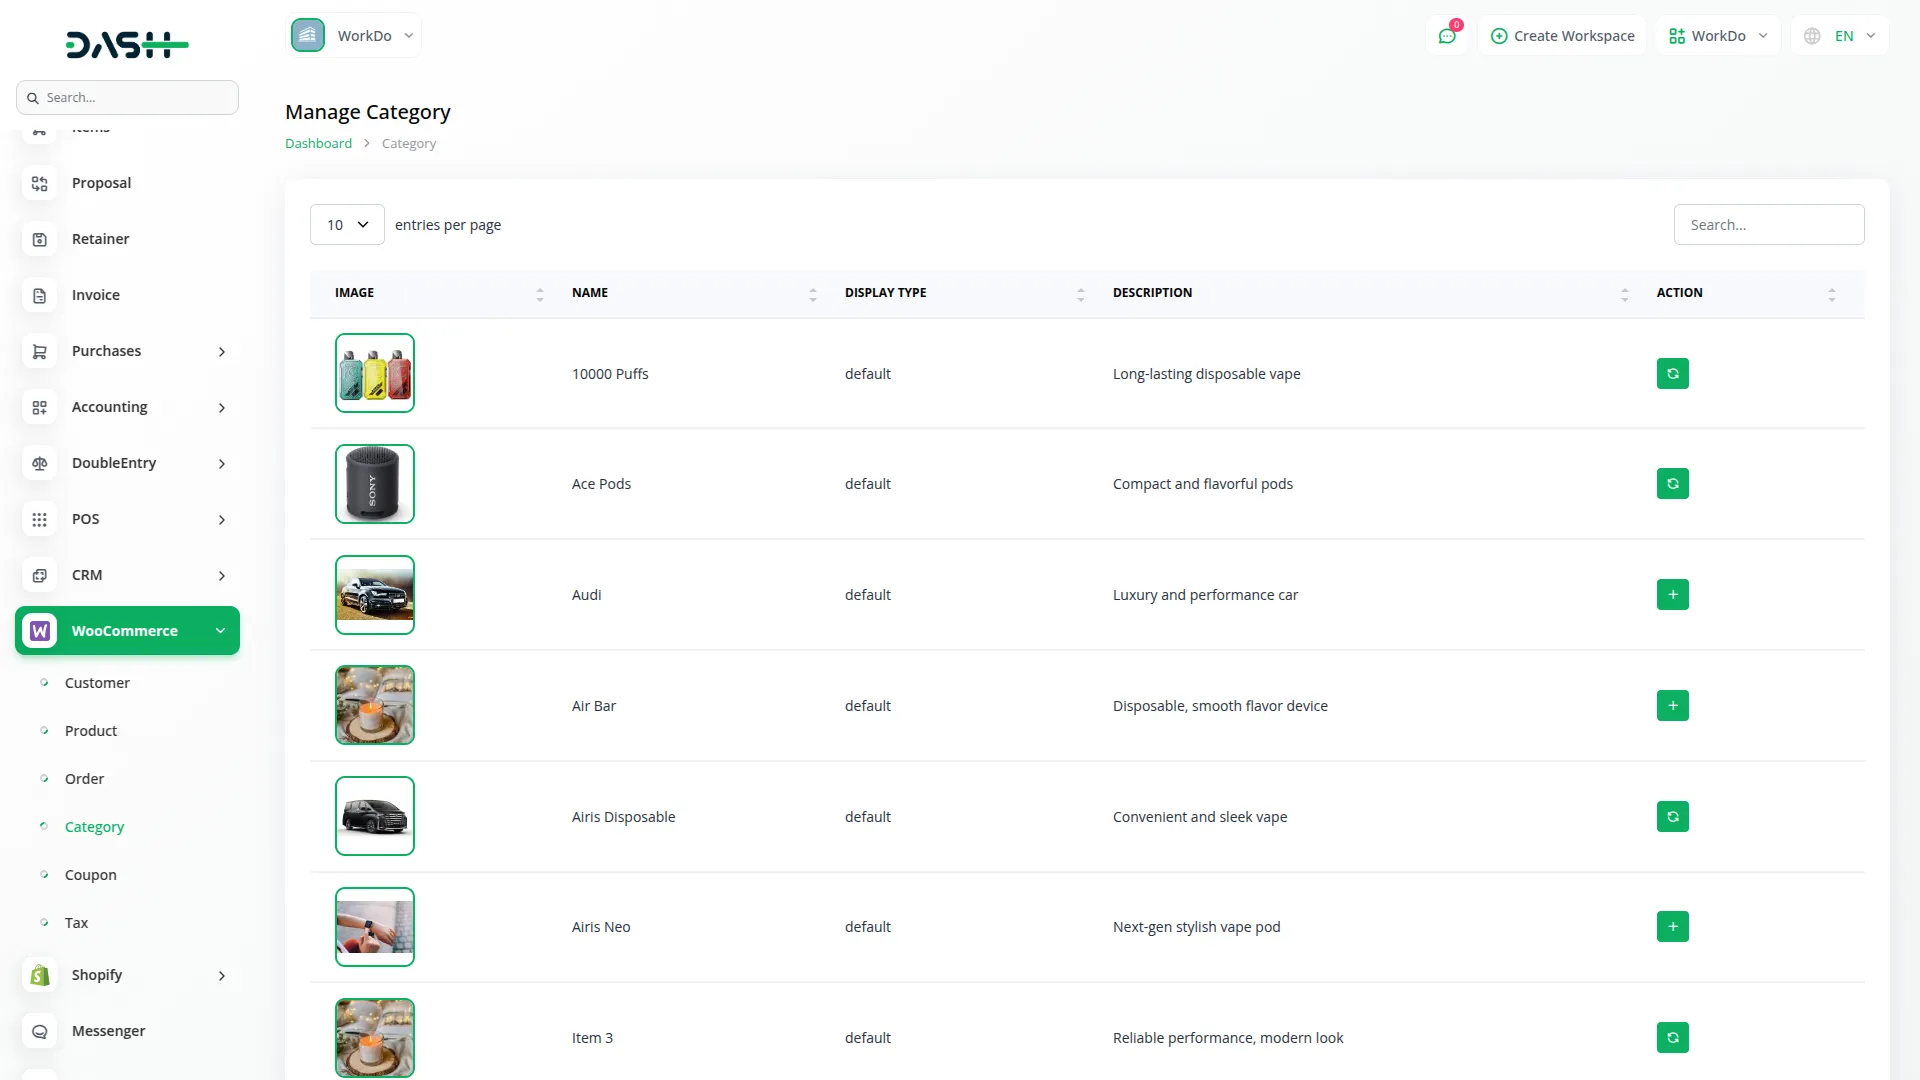Click the Retainer icon in the sidebar
The height and width of the screenshot is (1080, 1920).
click(x=39, y=239)
